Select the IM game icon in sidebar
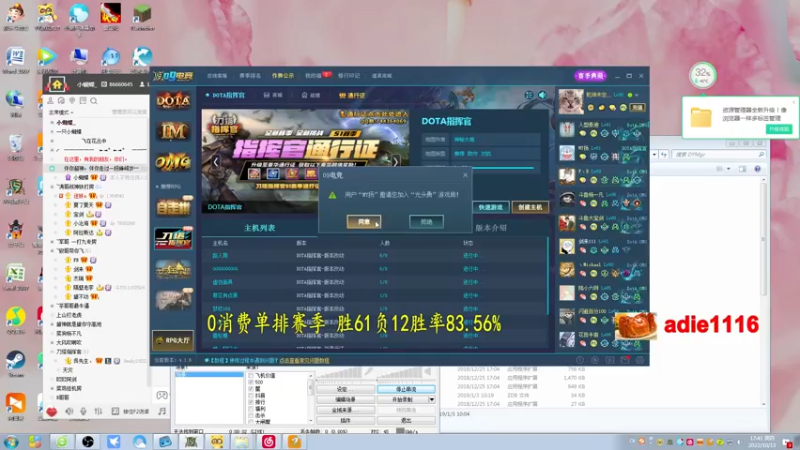The height and width of the screenshot is (450, 800). pyautogui.click(x=173, y=131)
